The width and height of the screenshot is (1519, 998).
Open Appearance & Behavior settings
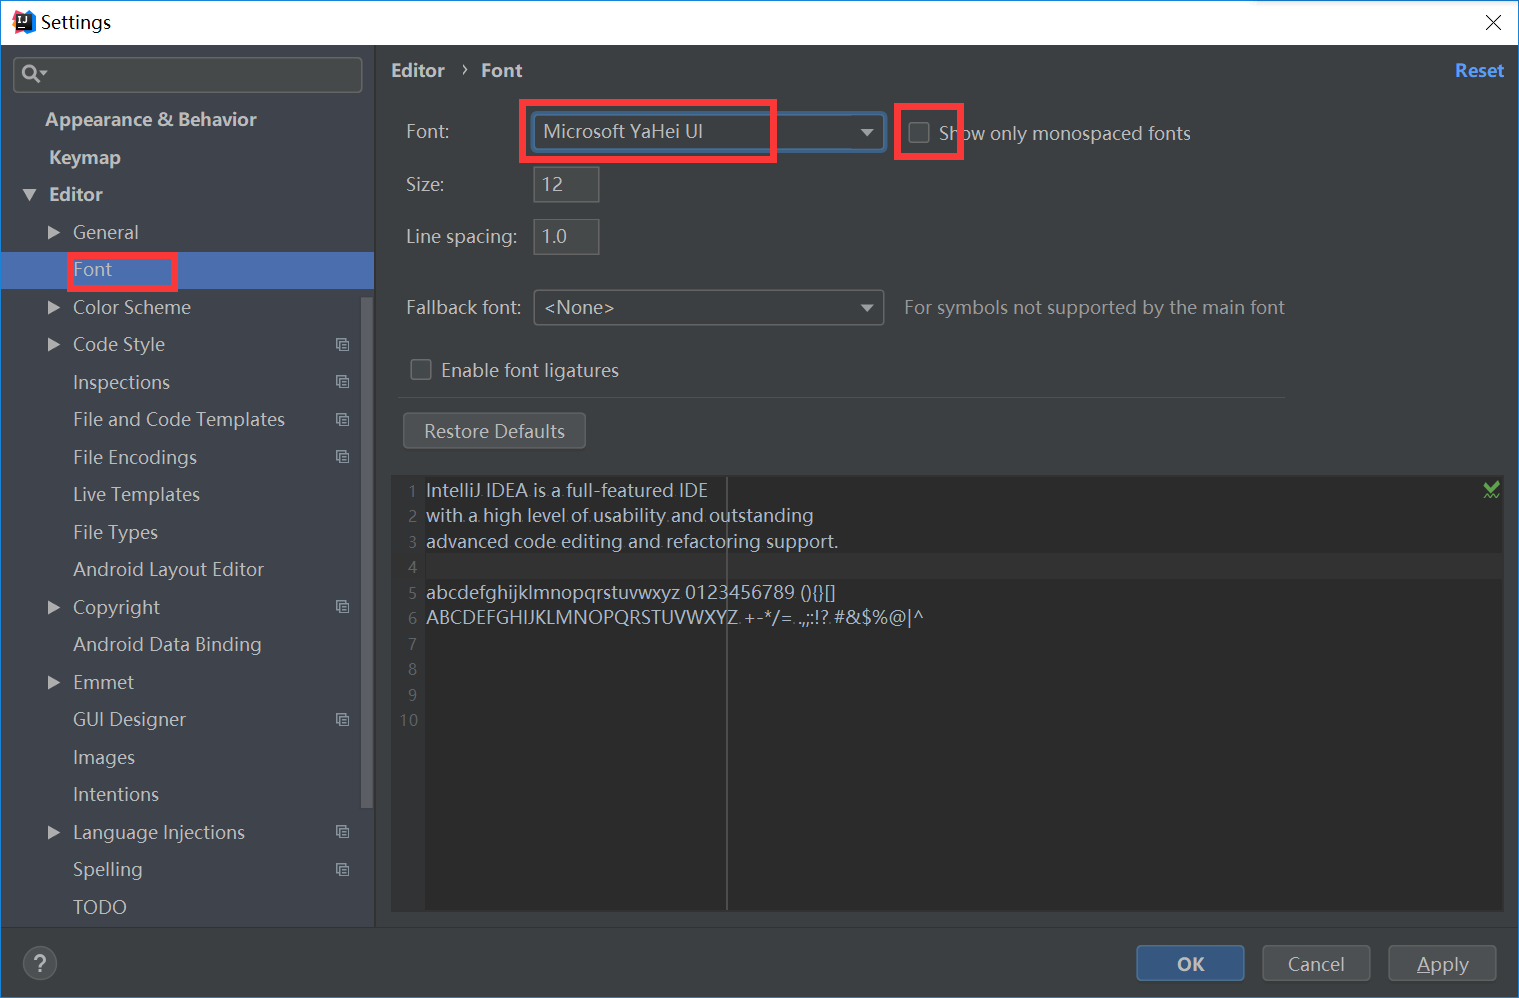point(151,119)
